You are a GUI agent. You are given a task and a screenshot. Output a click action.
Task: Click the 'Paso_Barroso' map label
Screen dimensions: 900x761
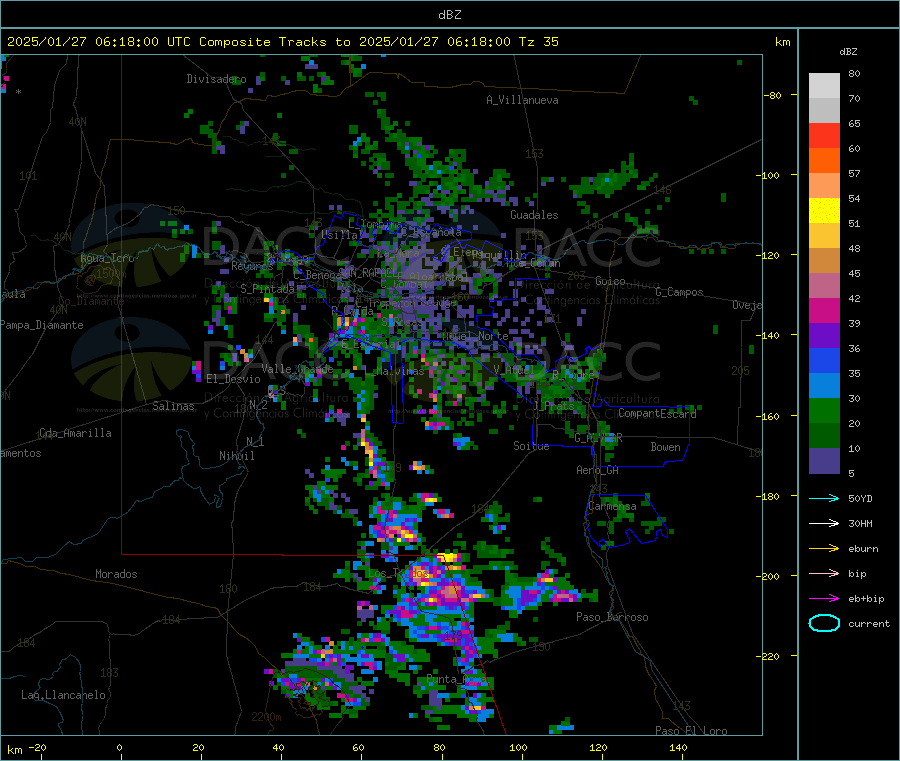pos(612,617)
